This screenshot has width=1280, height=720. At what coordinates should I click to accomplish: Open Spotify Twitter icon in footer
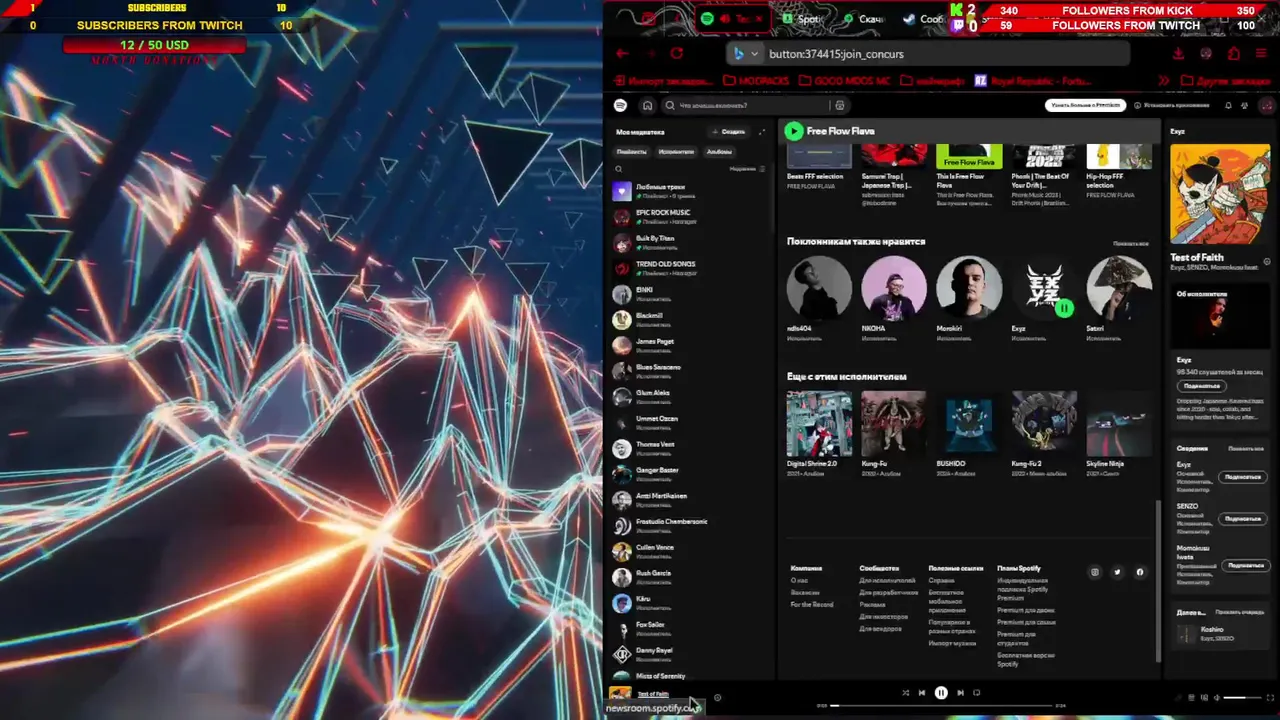1117,572
